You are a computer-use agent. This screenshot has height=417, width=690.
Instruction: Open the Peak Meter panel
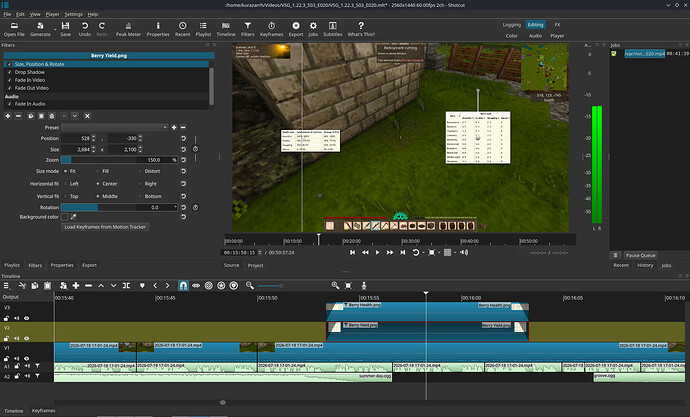click(128, 29)
